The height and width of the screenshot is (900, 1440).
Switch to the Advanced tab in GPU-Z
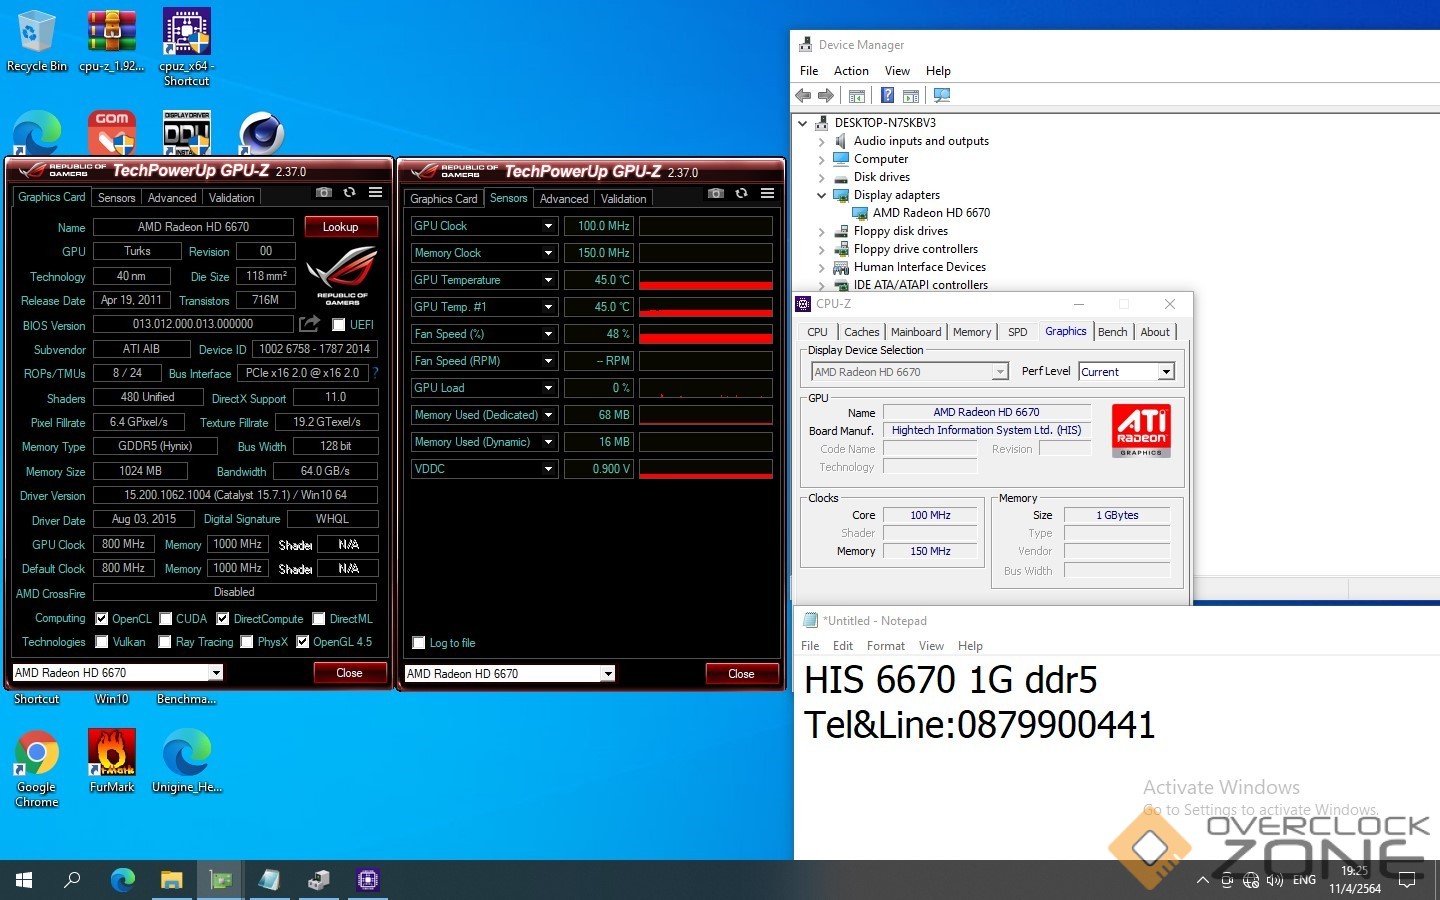172,198
